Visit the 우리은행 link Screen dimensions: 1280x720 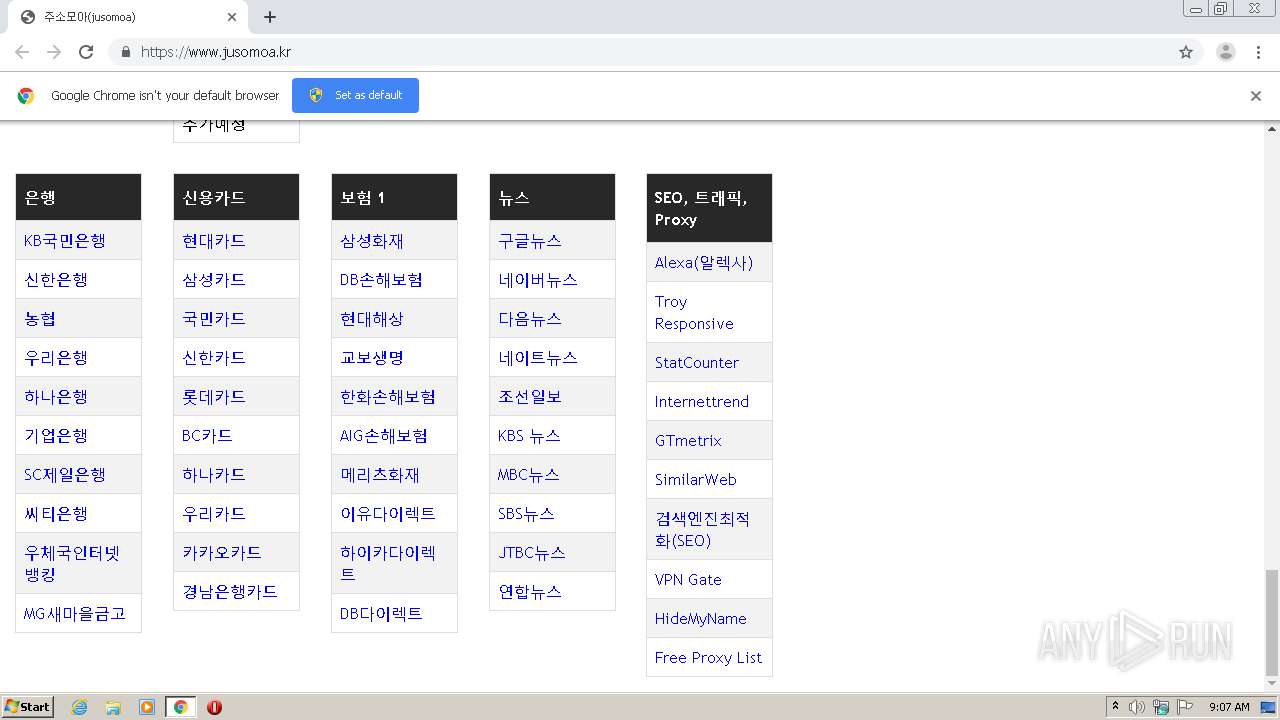pyautogui.click(x=56, y=358)
